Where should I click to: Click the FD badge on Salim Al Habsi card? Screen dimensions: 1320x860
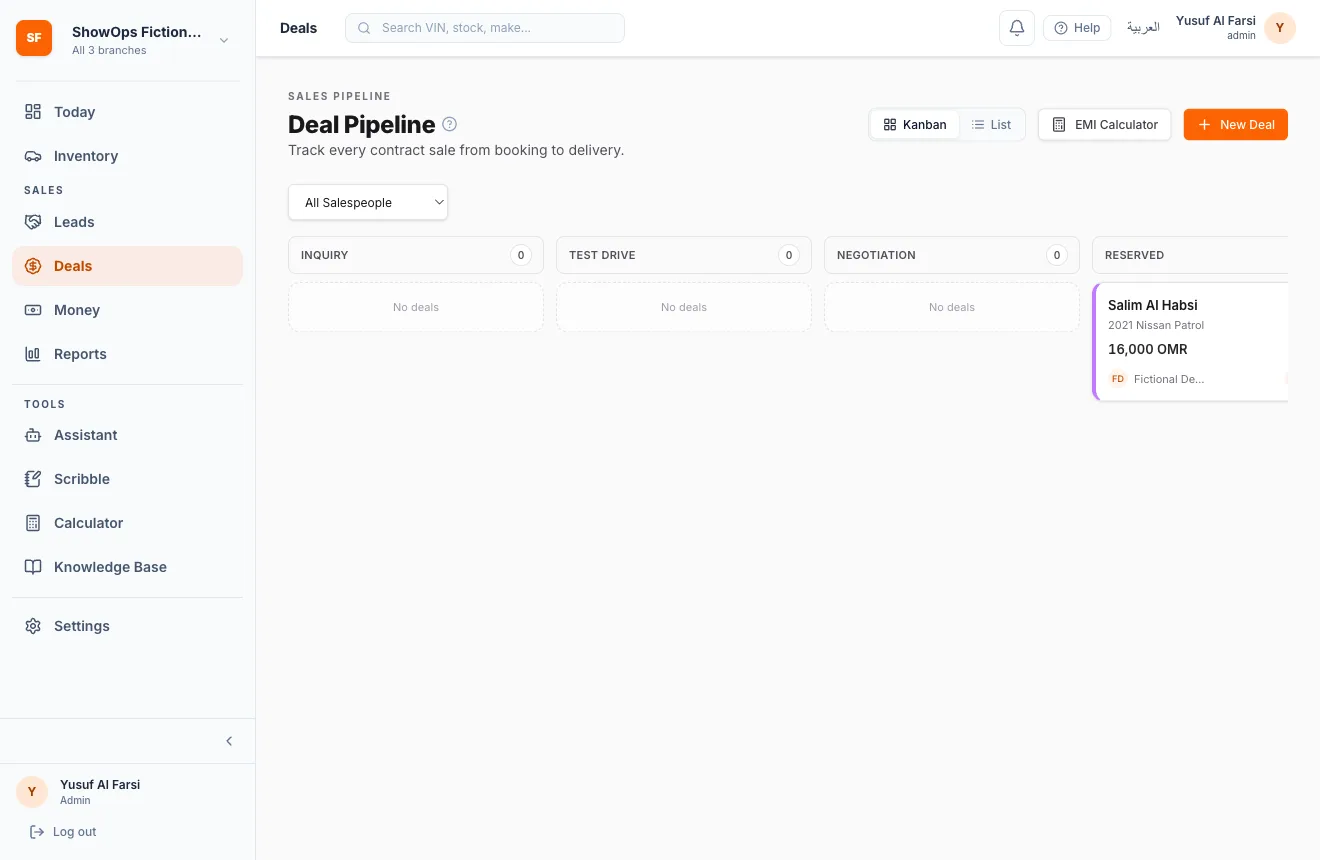(x=1118, y=379)
